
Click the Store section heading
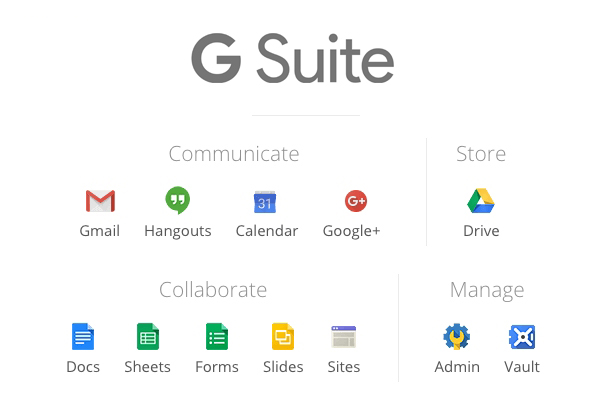(481, 154)
